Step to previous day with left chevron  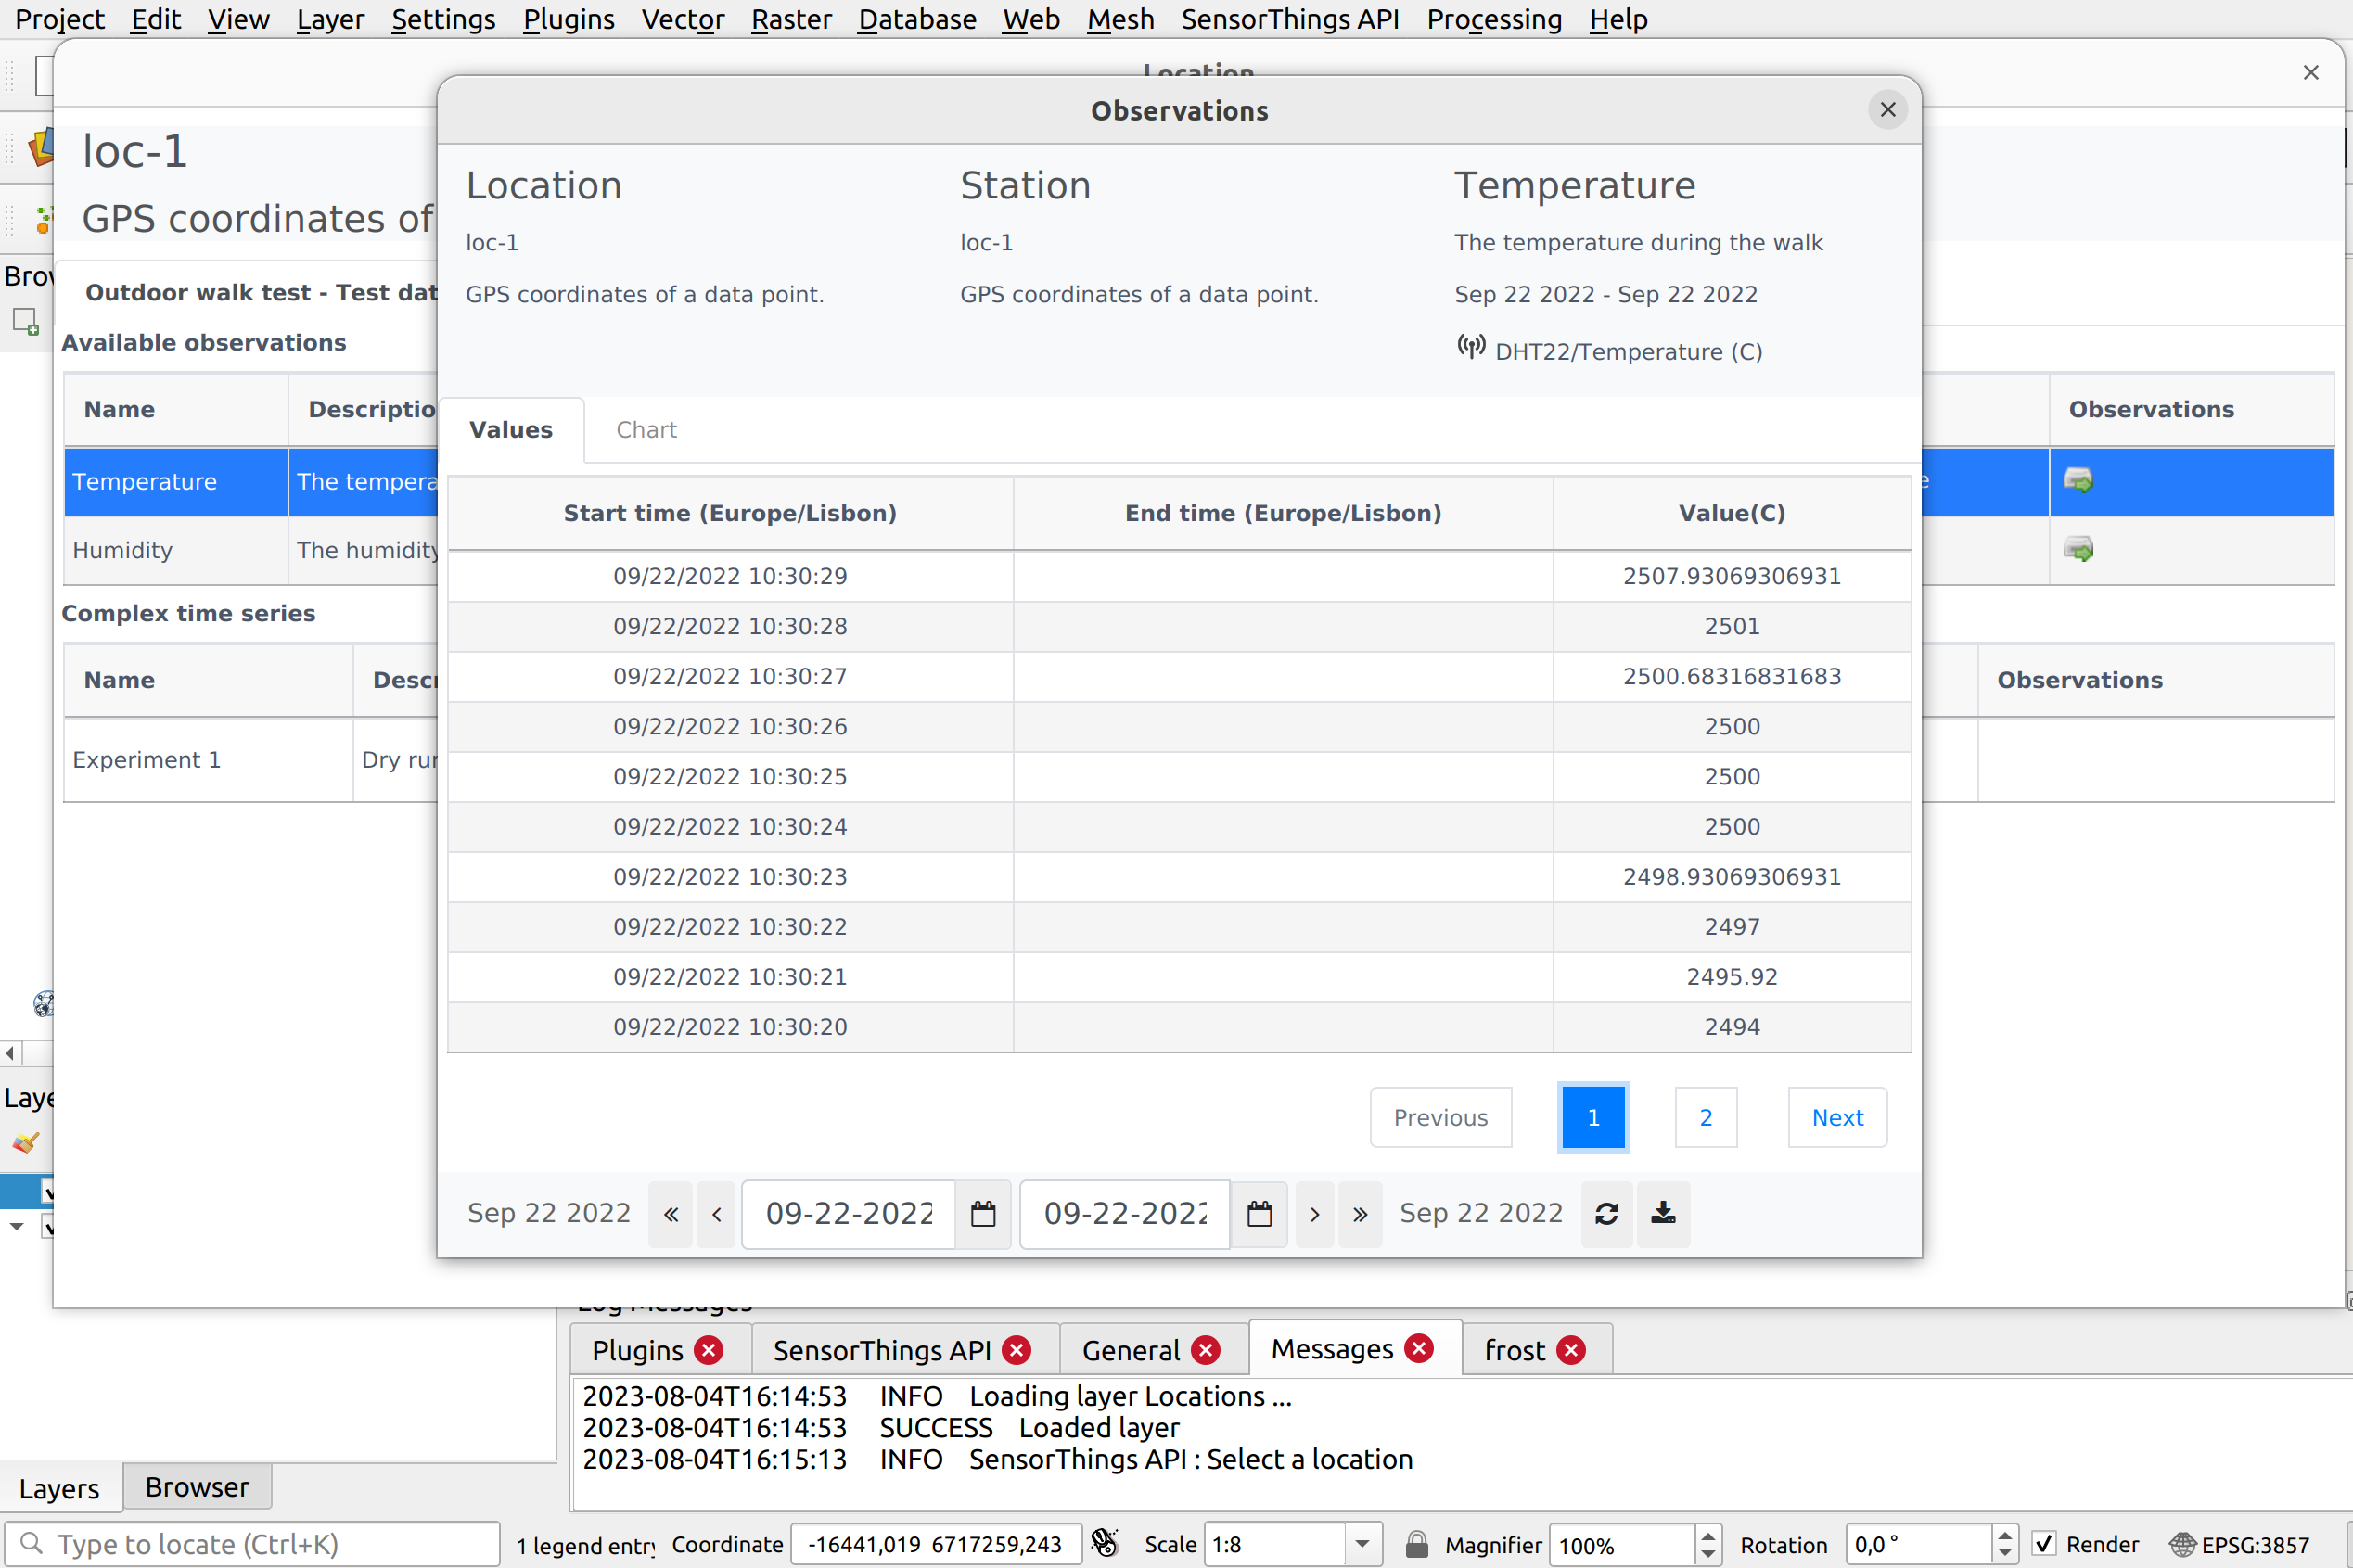tap(716, 1213)
